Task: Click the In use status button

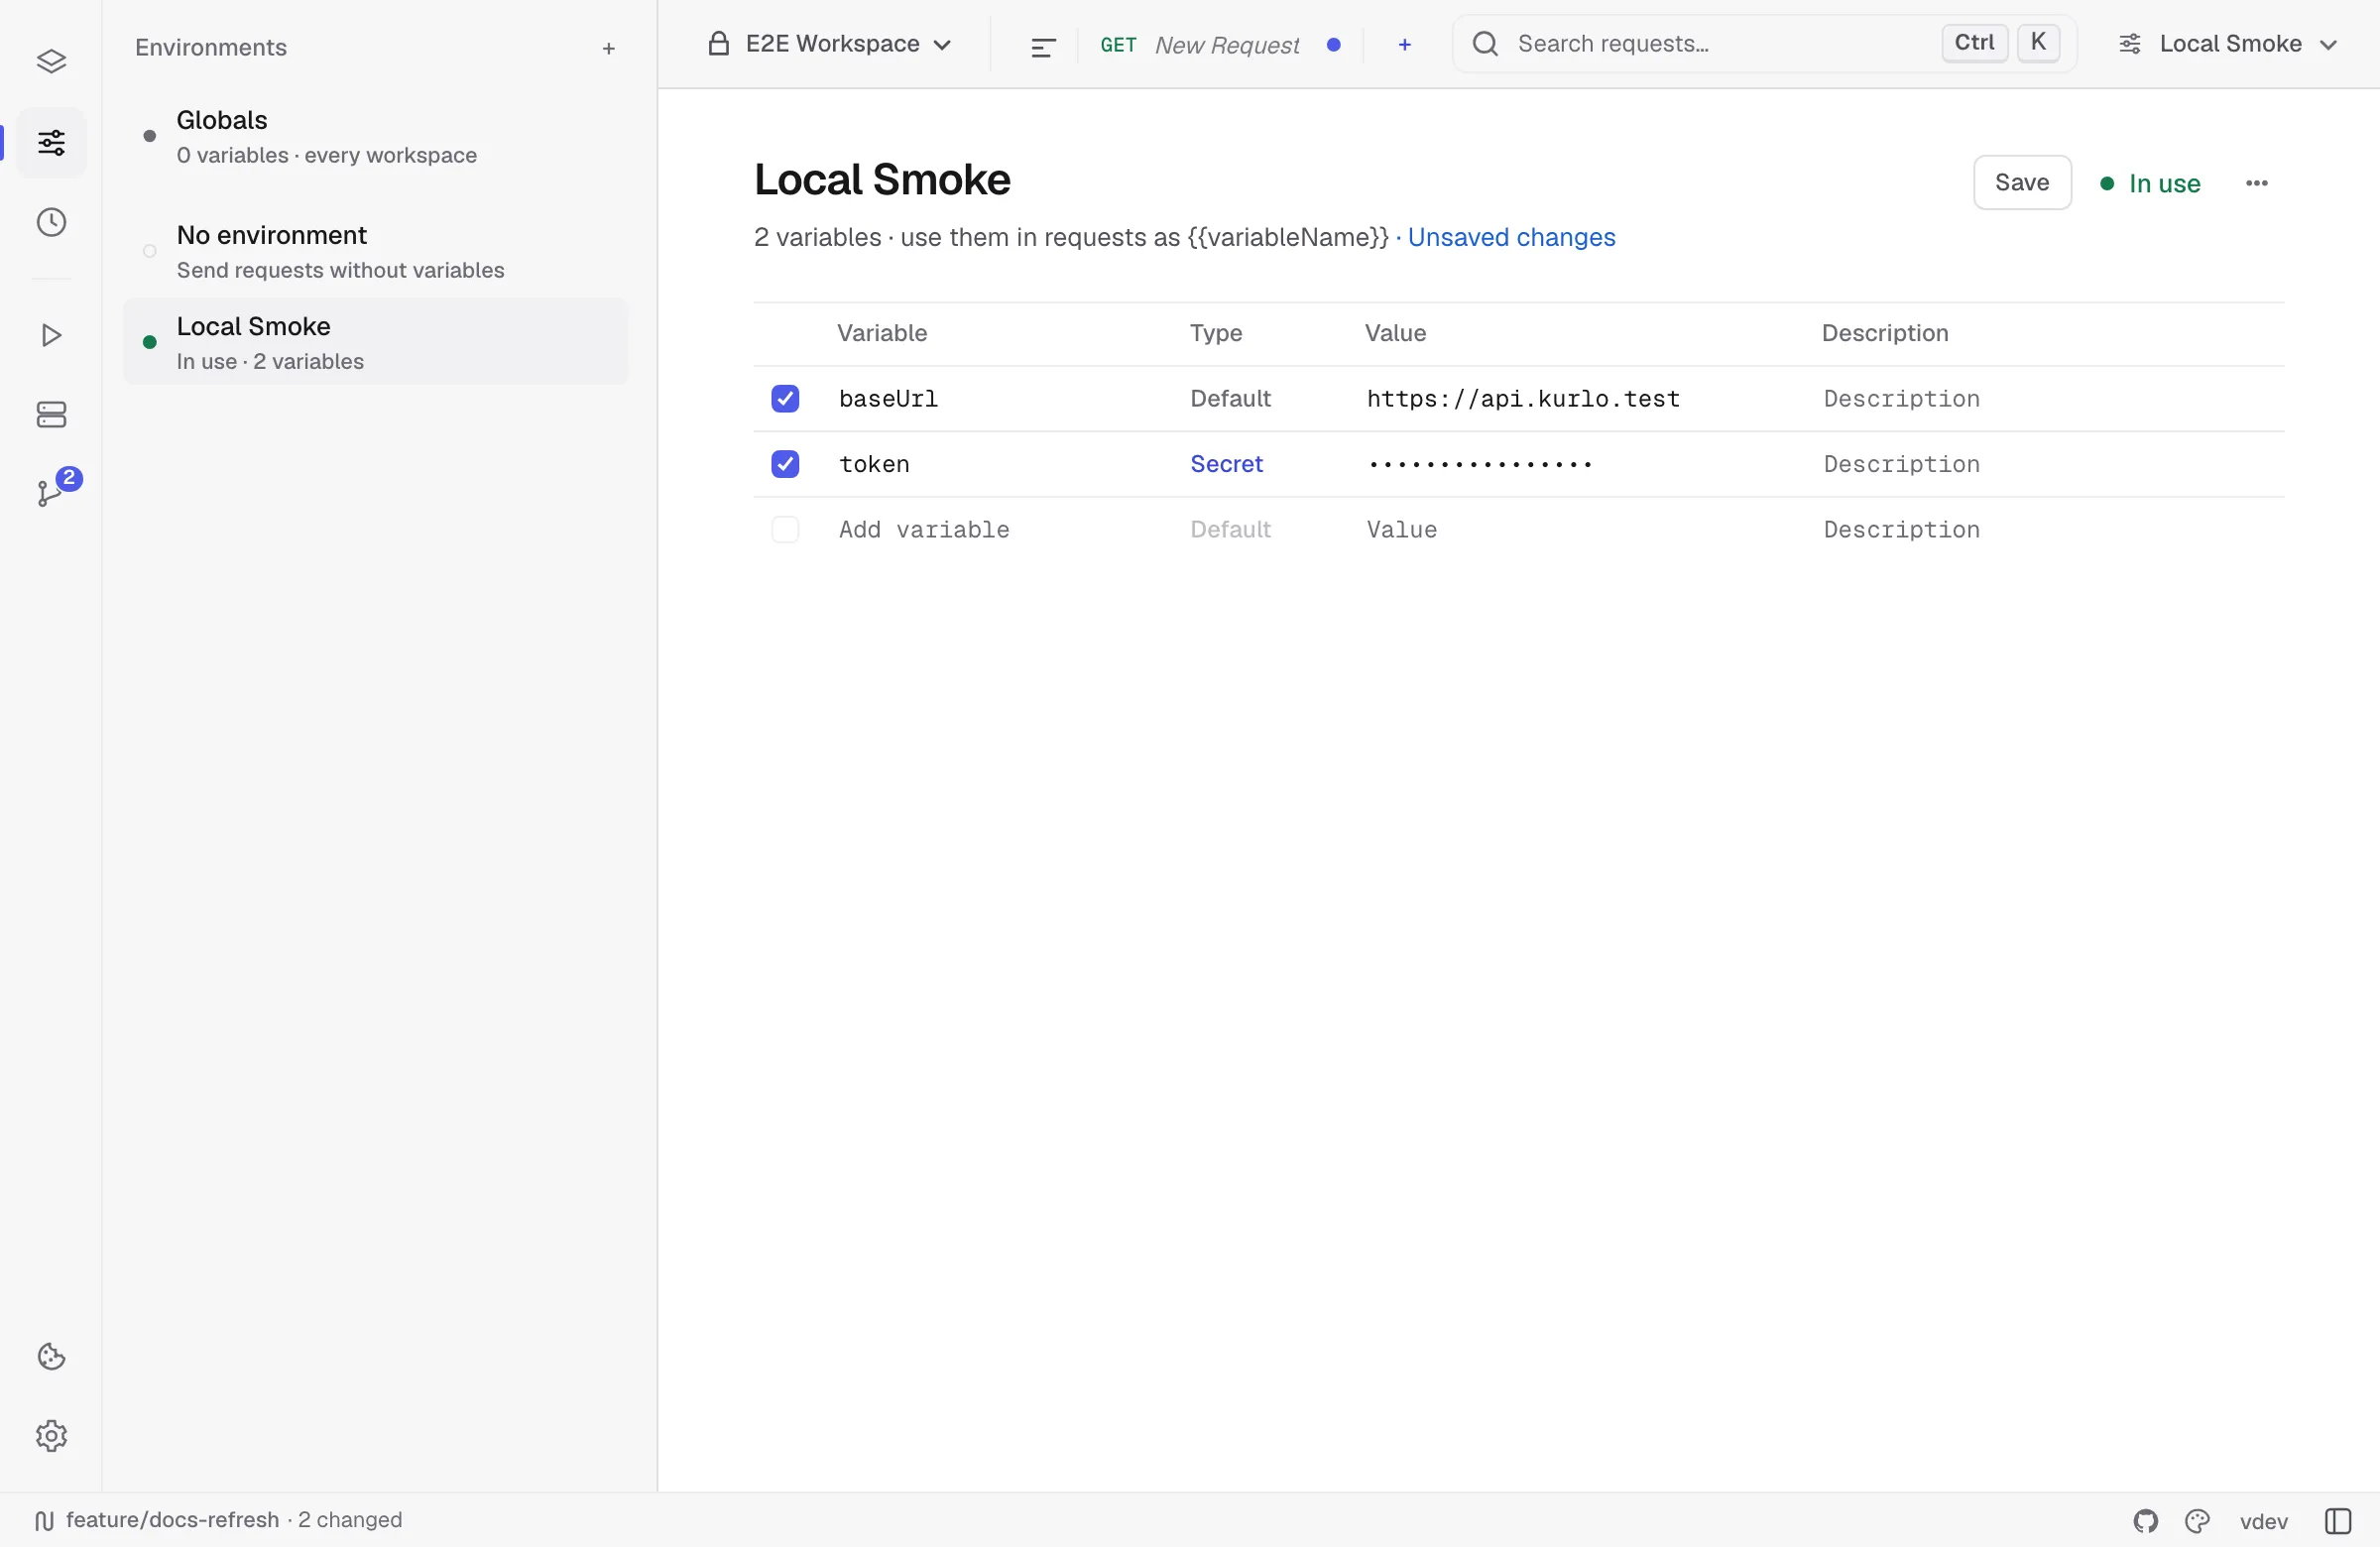Action: (2150, 183)
